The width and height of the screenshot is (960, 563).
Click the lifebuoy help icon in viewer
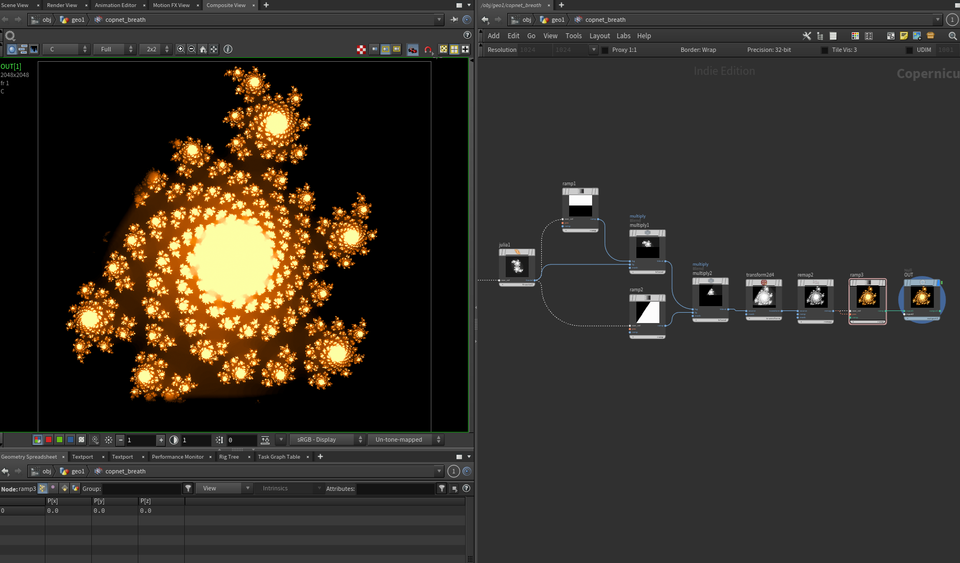point(361,49)
